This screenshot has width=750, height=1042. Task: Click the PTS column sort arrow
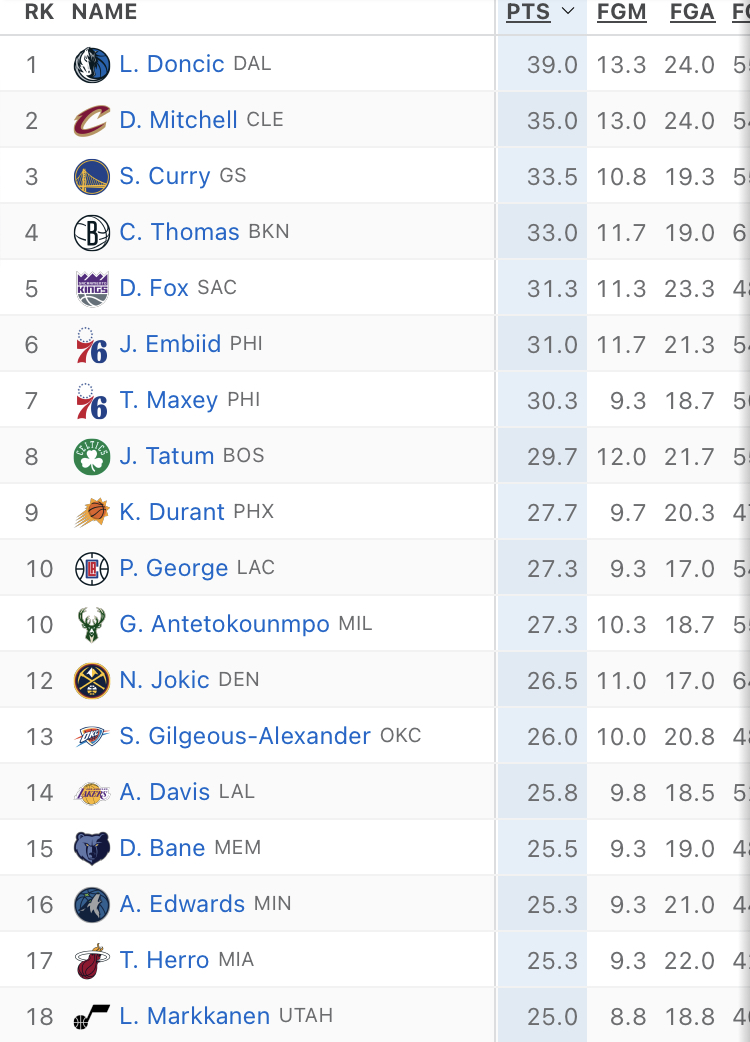[x=568, y=12]
